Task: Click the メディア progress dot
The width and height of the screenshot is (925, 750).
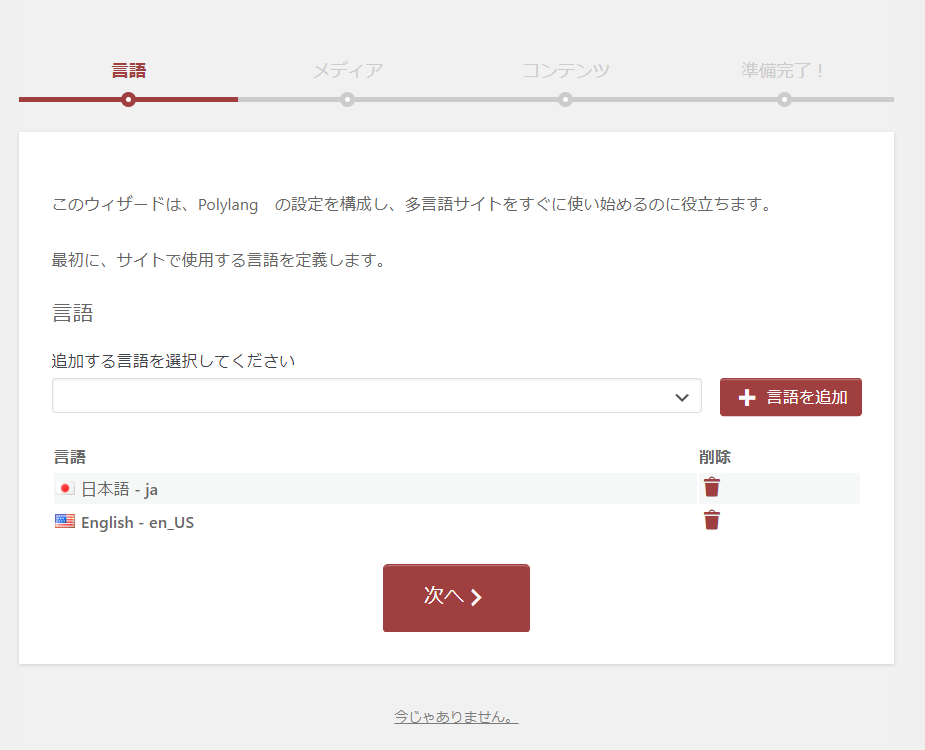Action: 347,99
